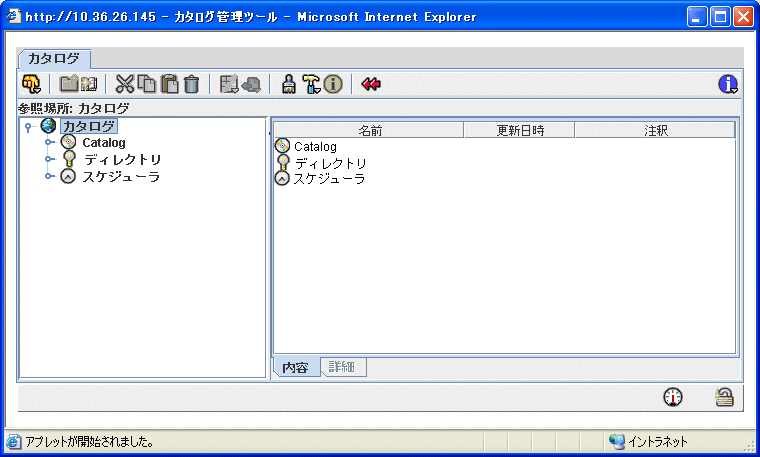The width and height of the screenshot is (760, 457).
Task: Close the Internet Explorer window
Action: [x=744, y=17]
